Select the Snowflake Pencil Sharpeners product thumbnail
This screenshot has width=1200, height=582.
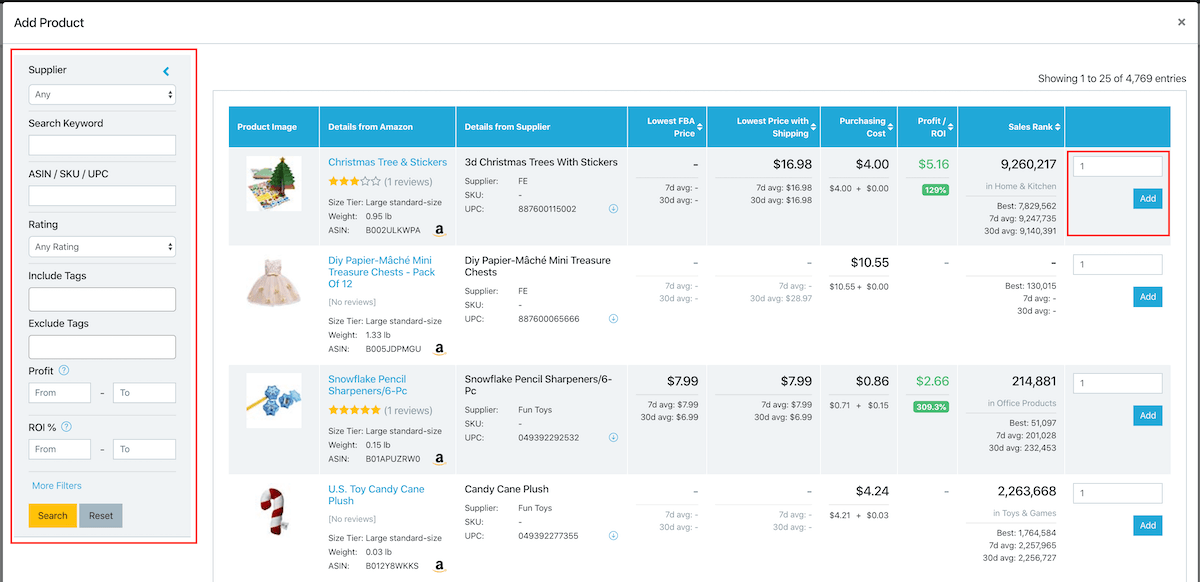(x=274, y=402)
